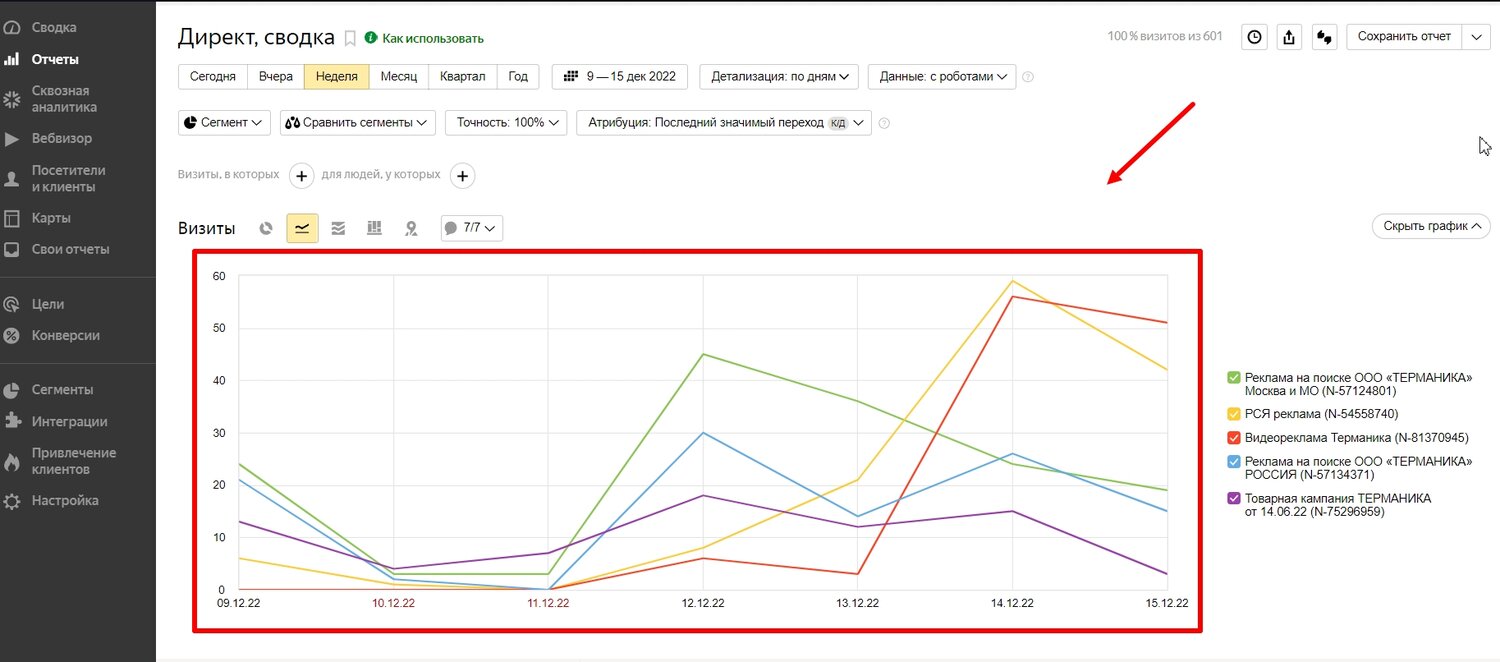Image resolution: width=1500 pixels, height=662 pixels.
Task: Click the Привлечение клиентов flame icon
Action: pos(12,462)
